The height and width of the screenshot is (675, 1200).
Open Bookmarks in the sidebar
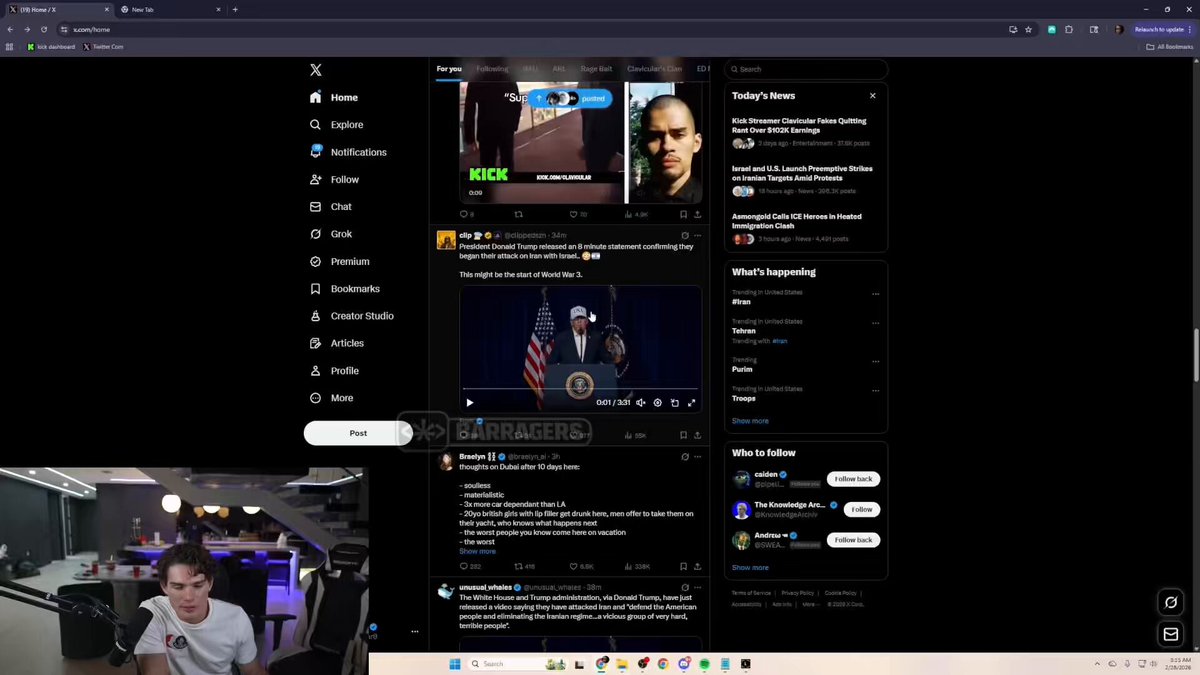pyautogui.click(x=345, y=289)
